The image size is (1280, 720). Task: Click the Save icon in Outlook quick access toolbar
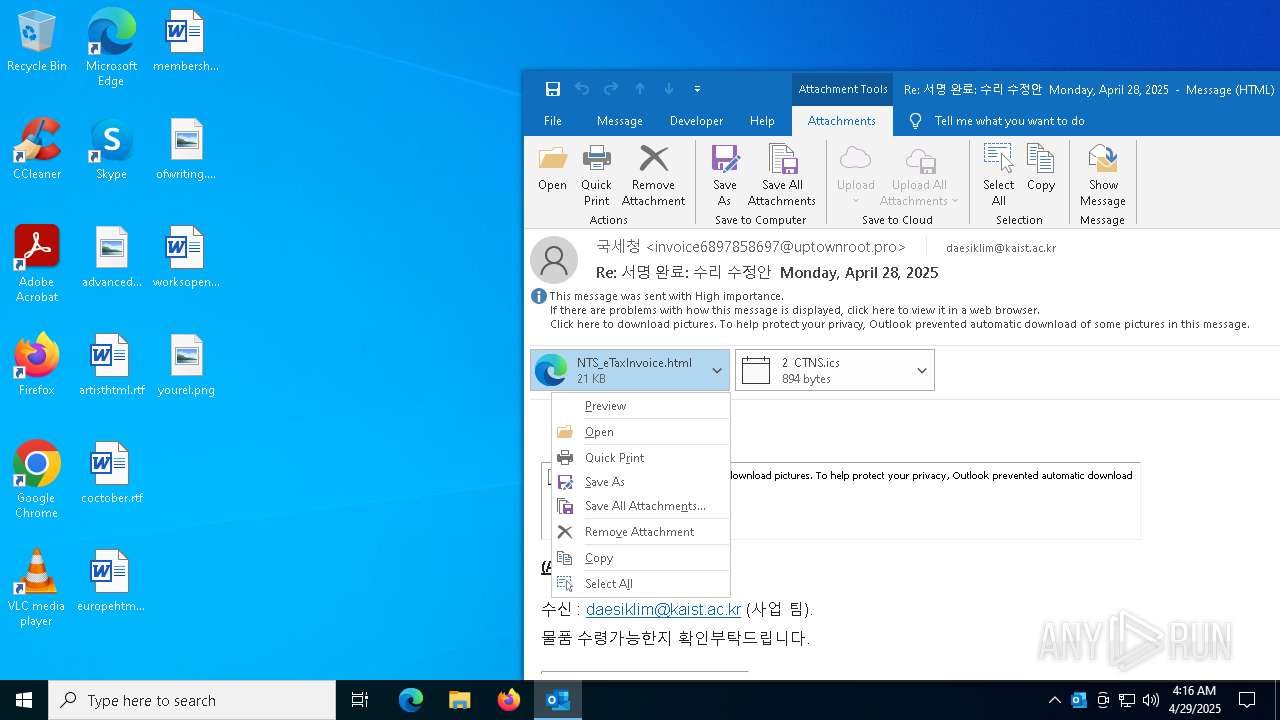(552, 89)
